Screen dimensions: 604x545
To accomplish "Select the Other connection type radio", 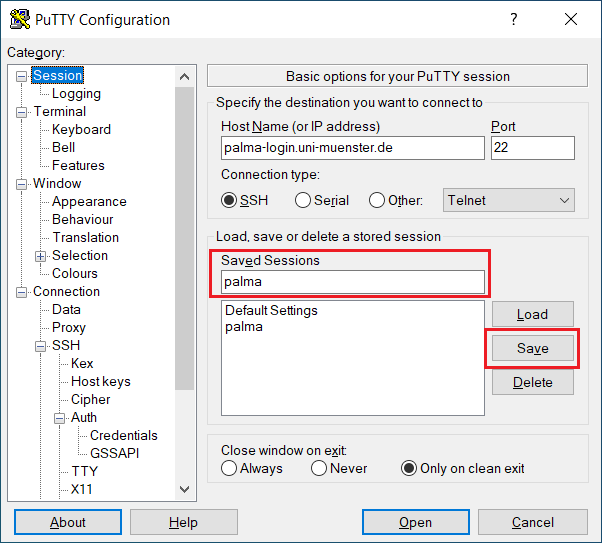I will click(377, 200).
